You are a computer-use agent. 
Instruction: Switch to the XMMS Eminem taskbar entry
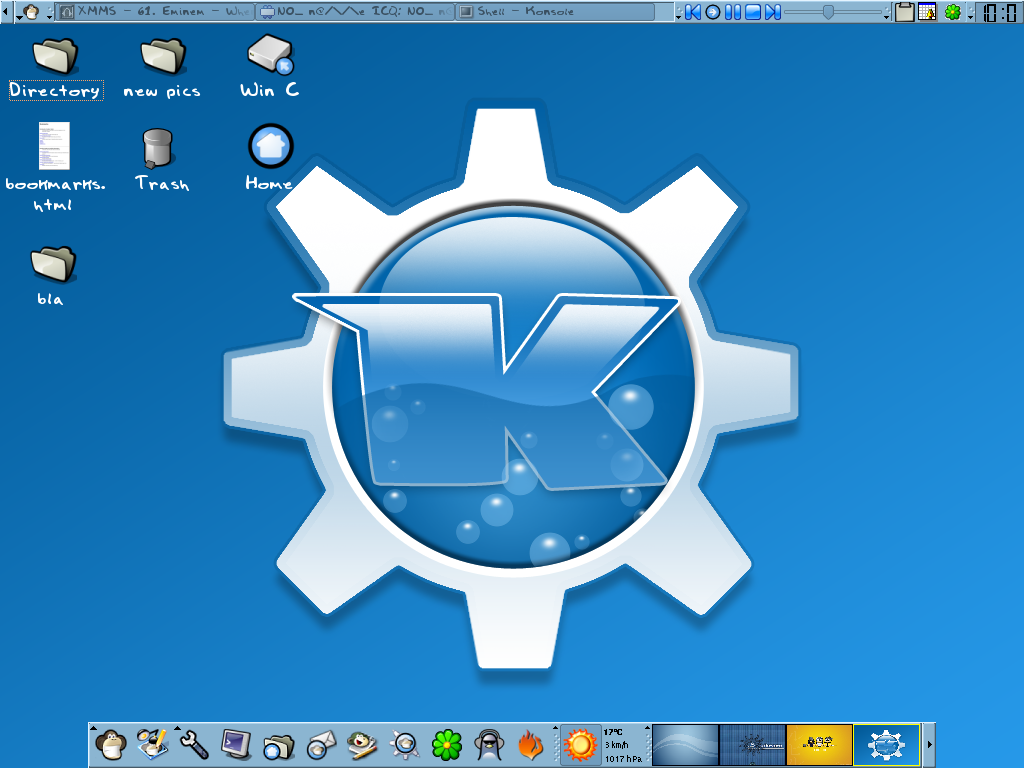tap(155, 12)
